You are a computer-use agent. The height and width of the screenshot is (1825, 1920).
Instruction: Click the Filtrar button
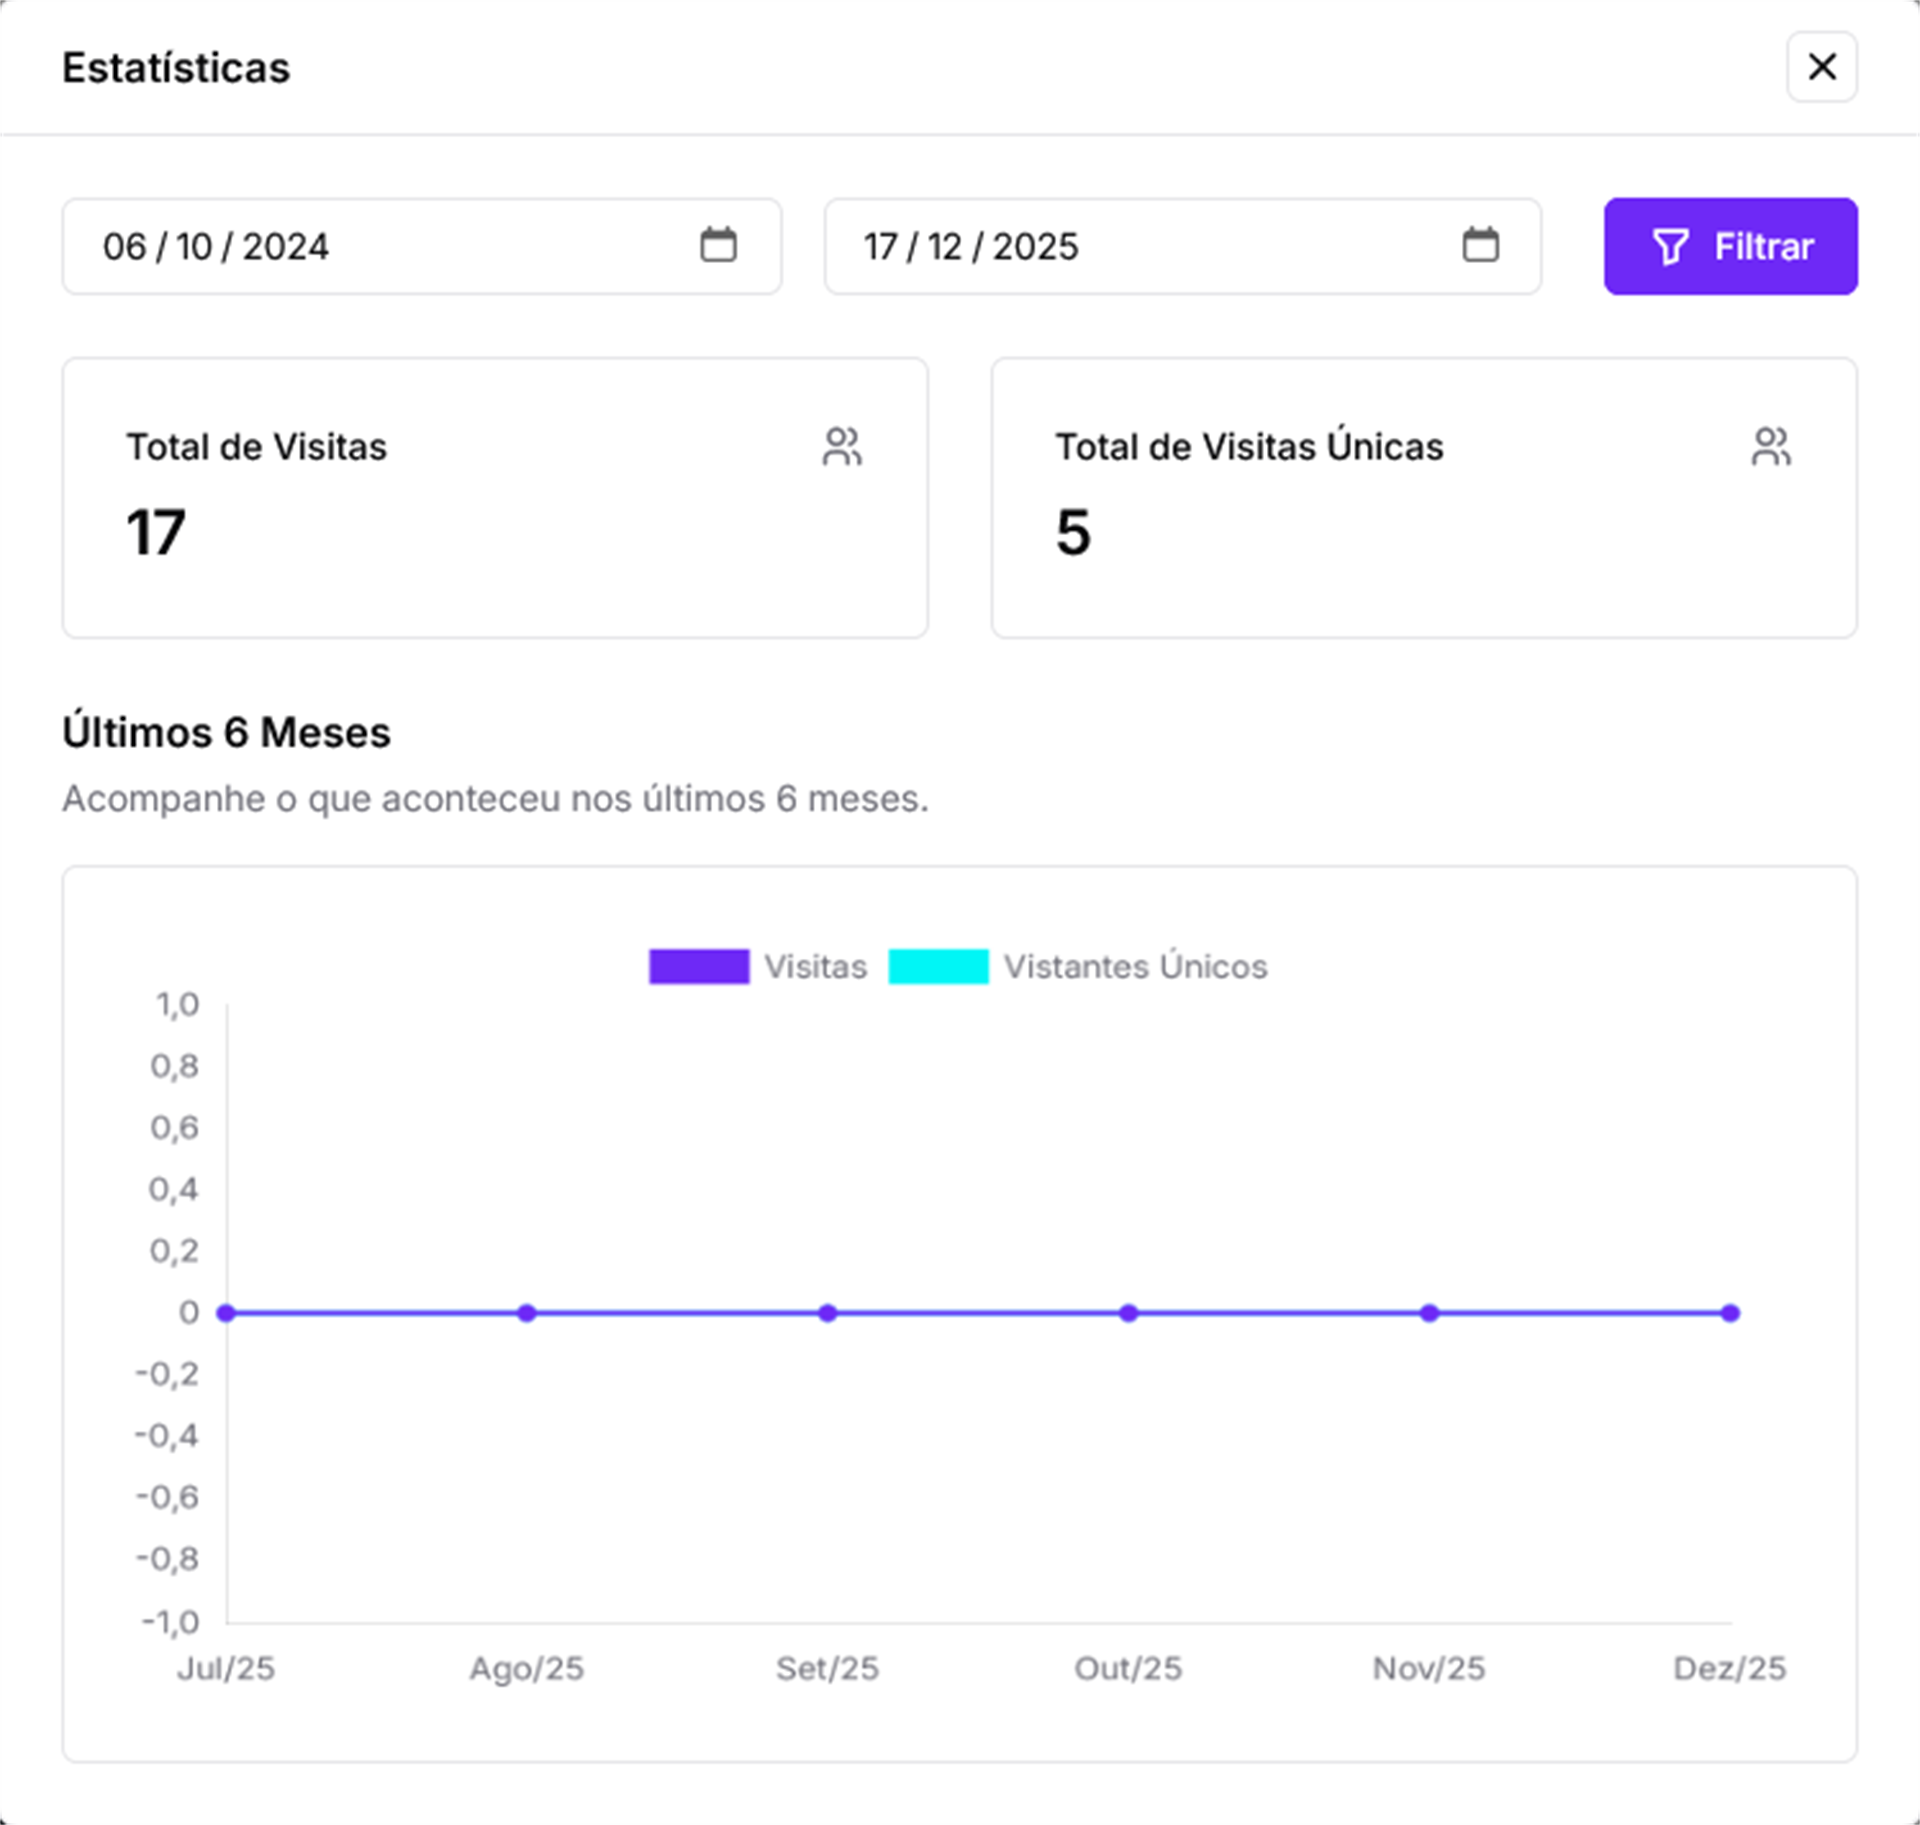1730,246
